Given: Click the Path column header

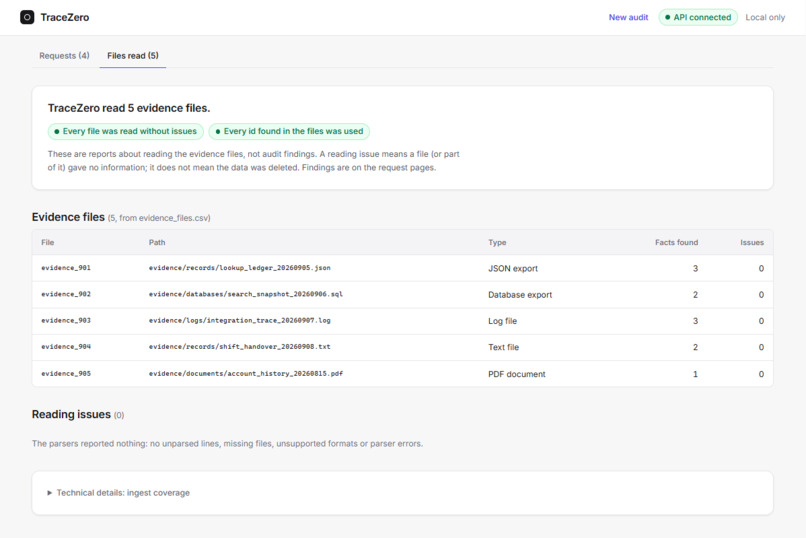Looking at the screenshot, I should pyautogui.click(x=157, y=242).
